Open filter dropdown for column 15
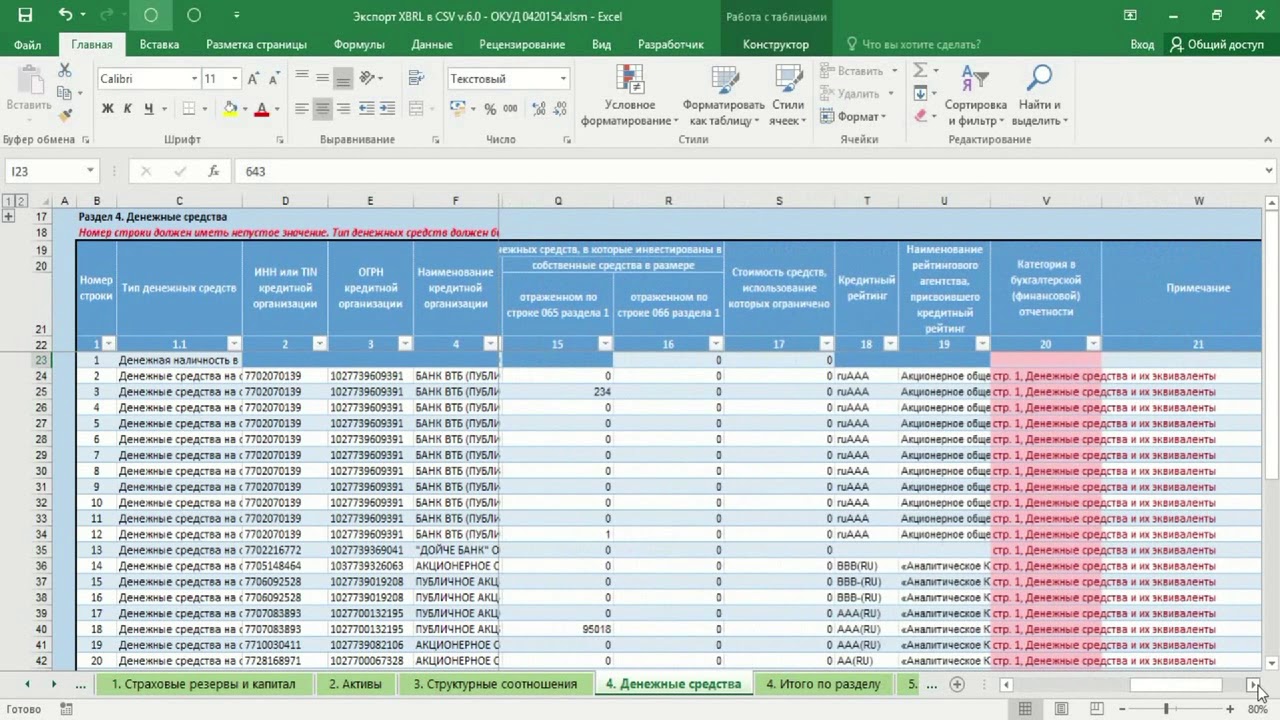 [604, 344]
